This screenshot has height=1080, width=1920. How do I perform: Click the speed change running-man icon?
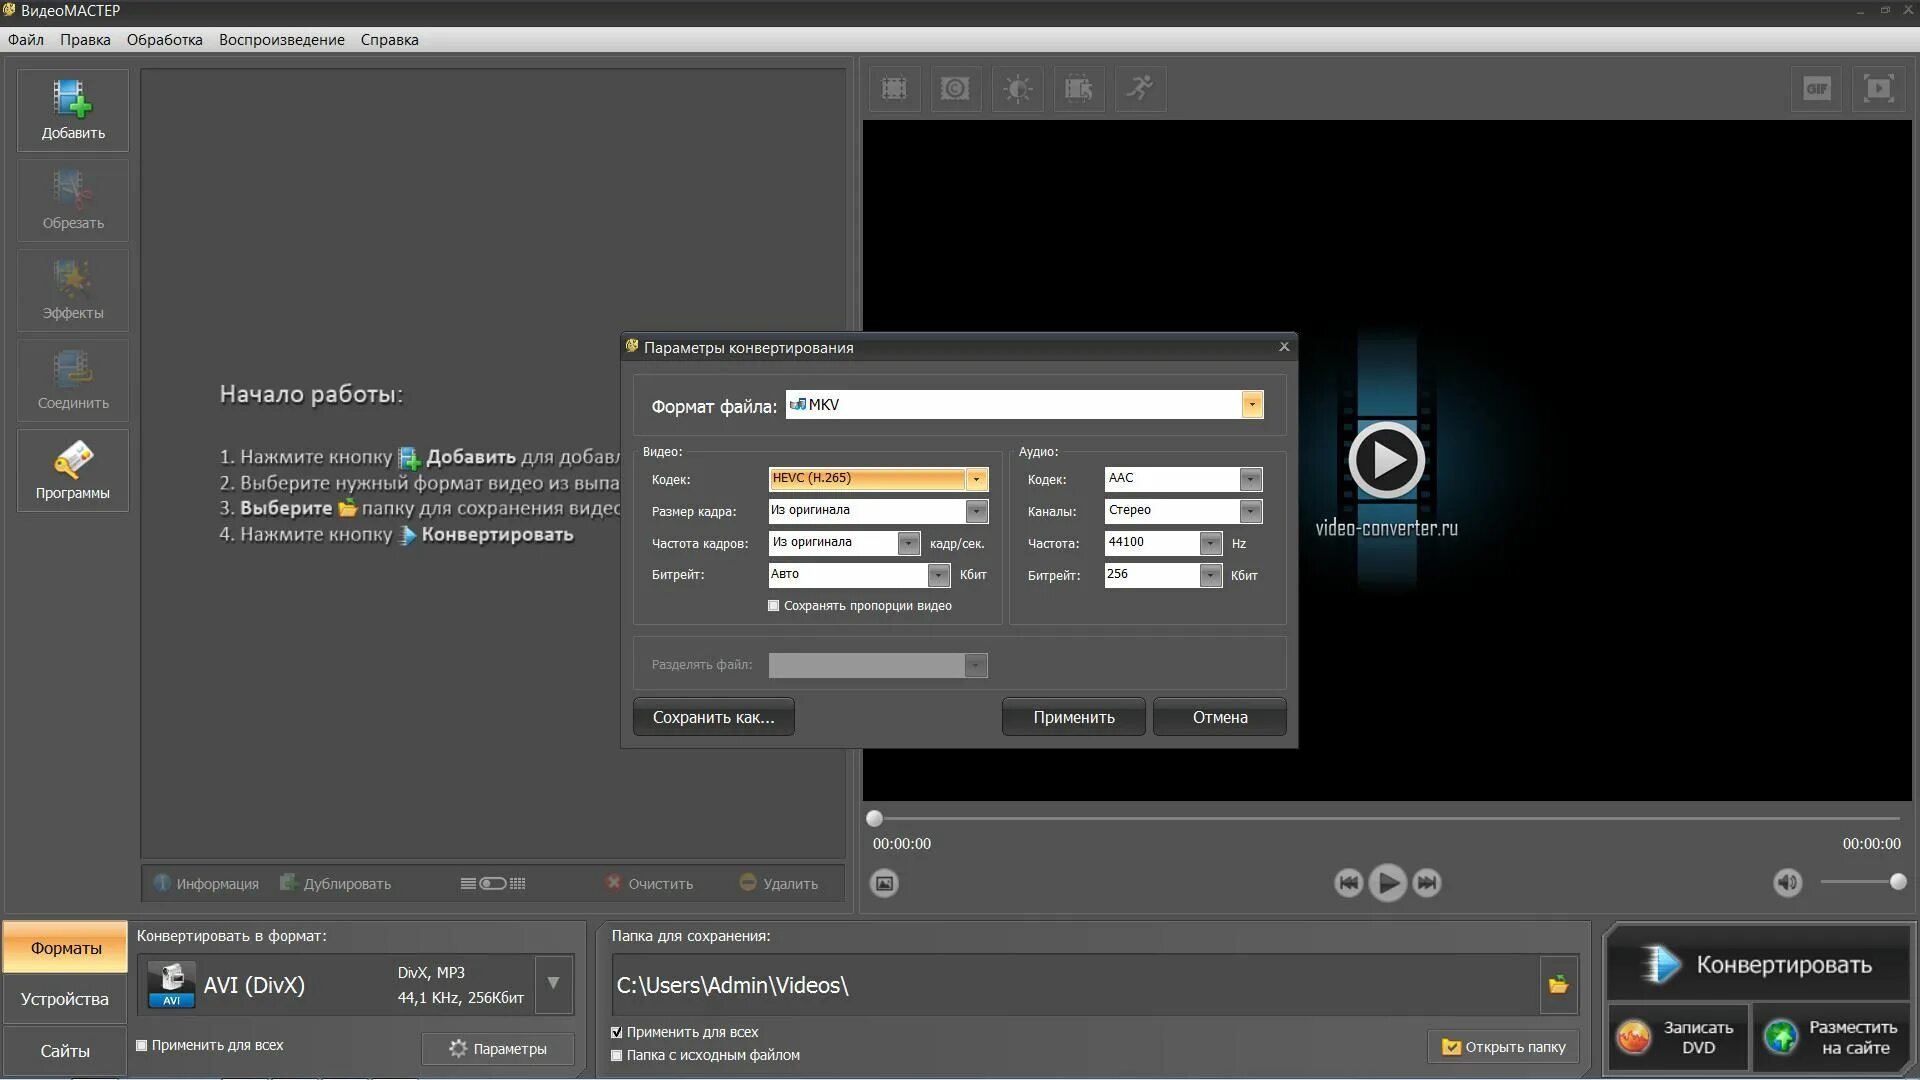[1140, 89]
